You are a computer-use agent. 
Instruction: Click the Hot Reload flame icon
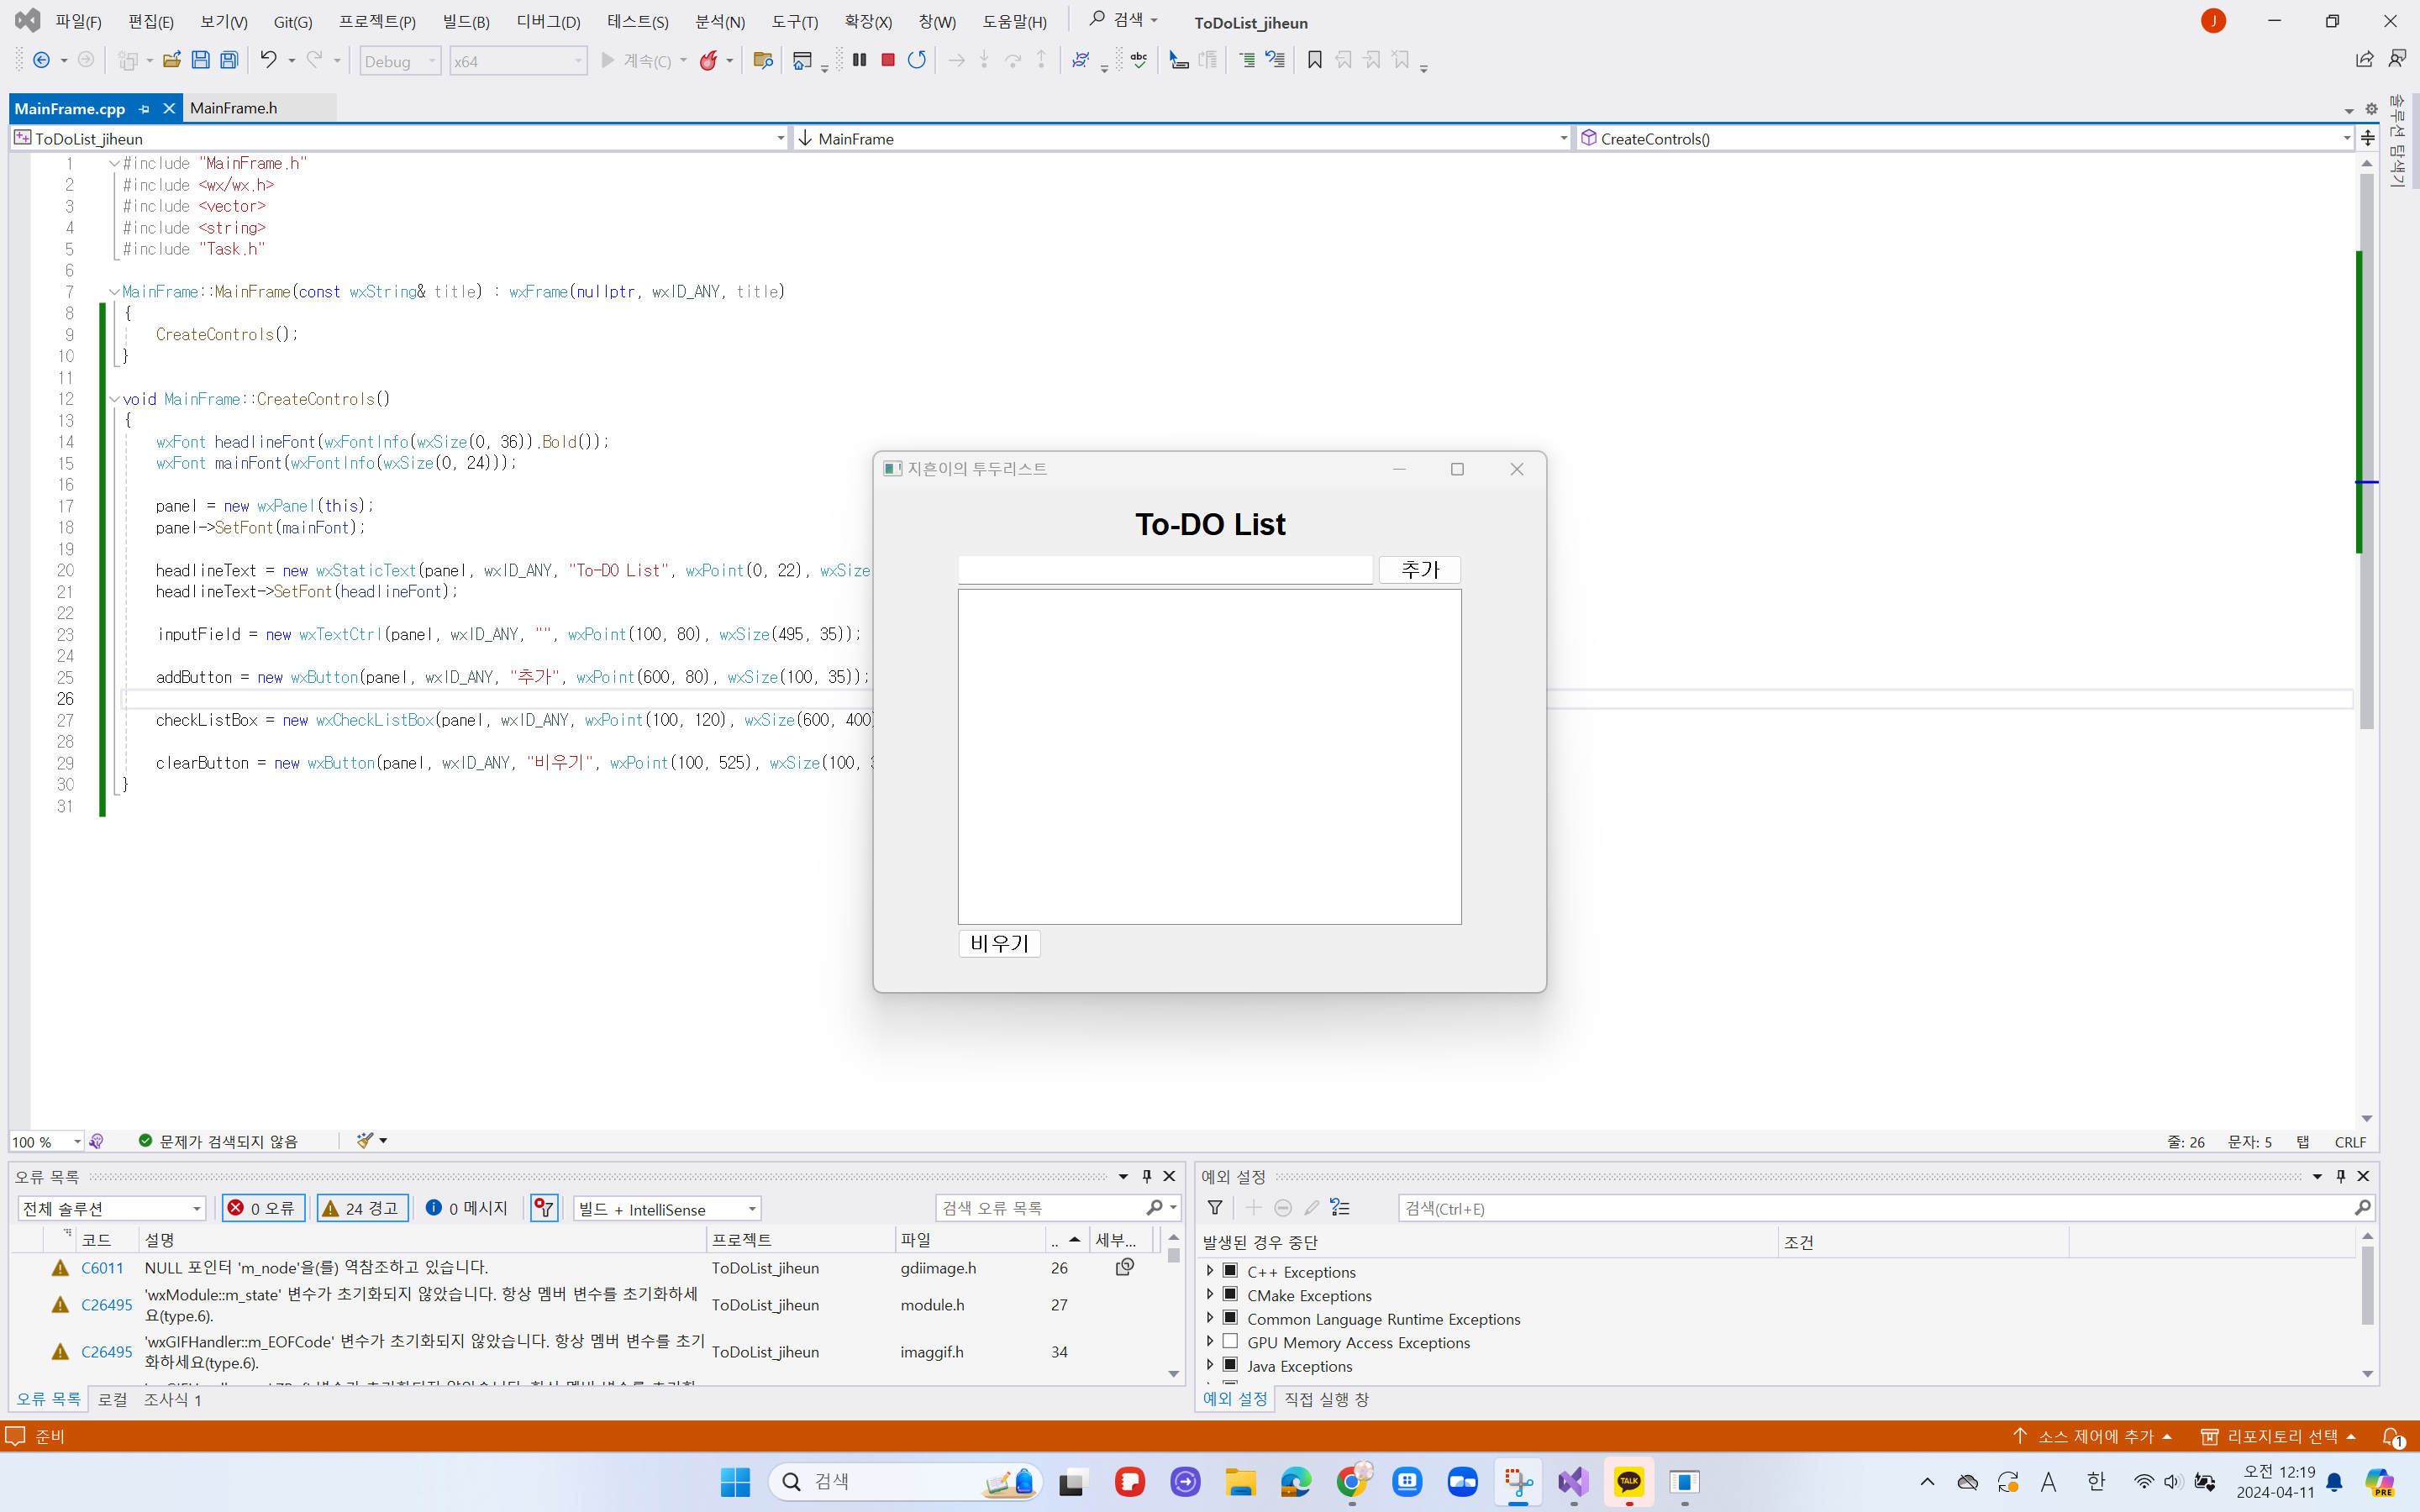708,60
